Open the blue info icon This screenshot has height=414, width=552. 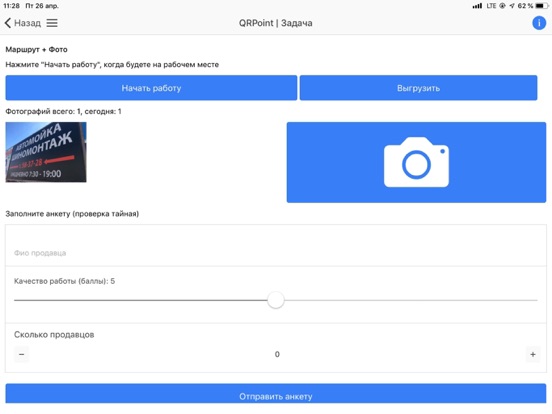pyautogui.click(x=539, y=23)
